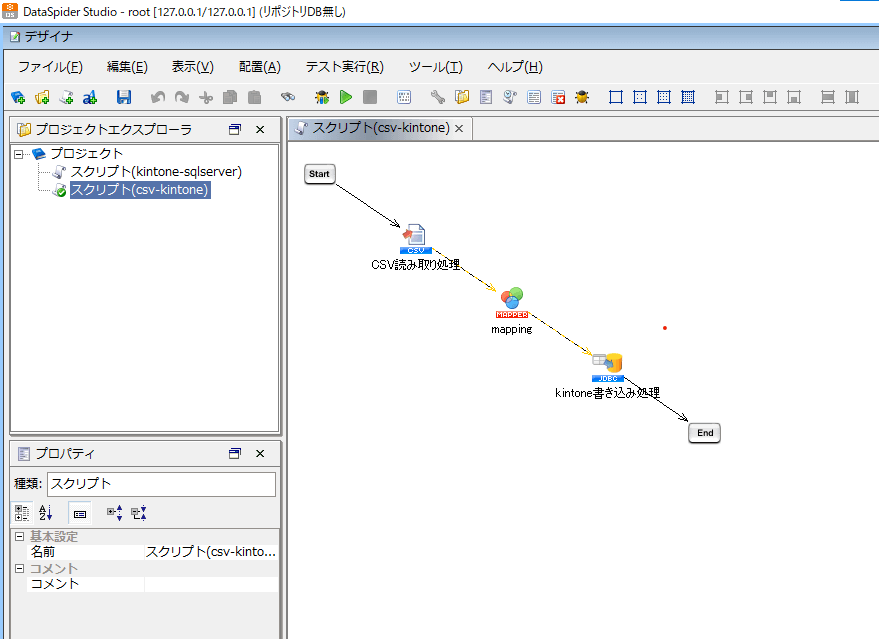Collapse the コメント property group

point(20,568)
